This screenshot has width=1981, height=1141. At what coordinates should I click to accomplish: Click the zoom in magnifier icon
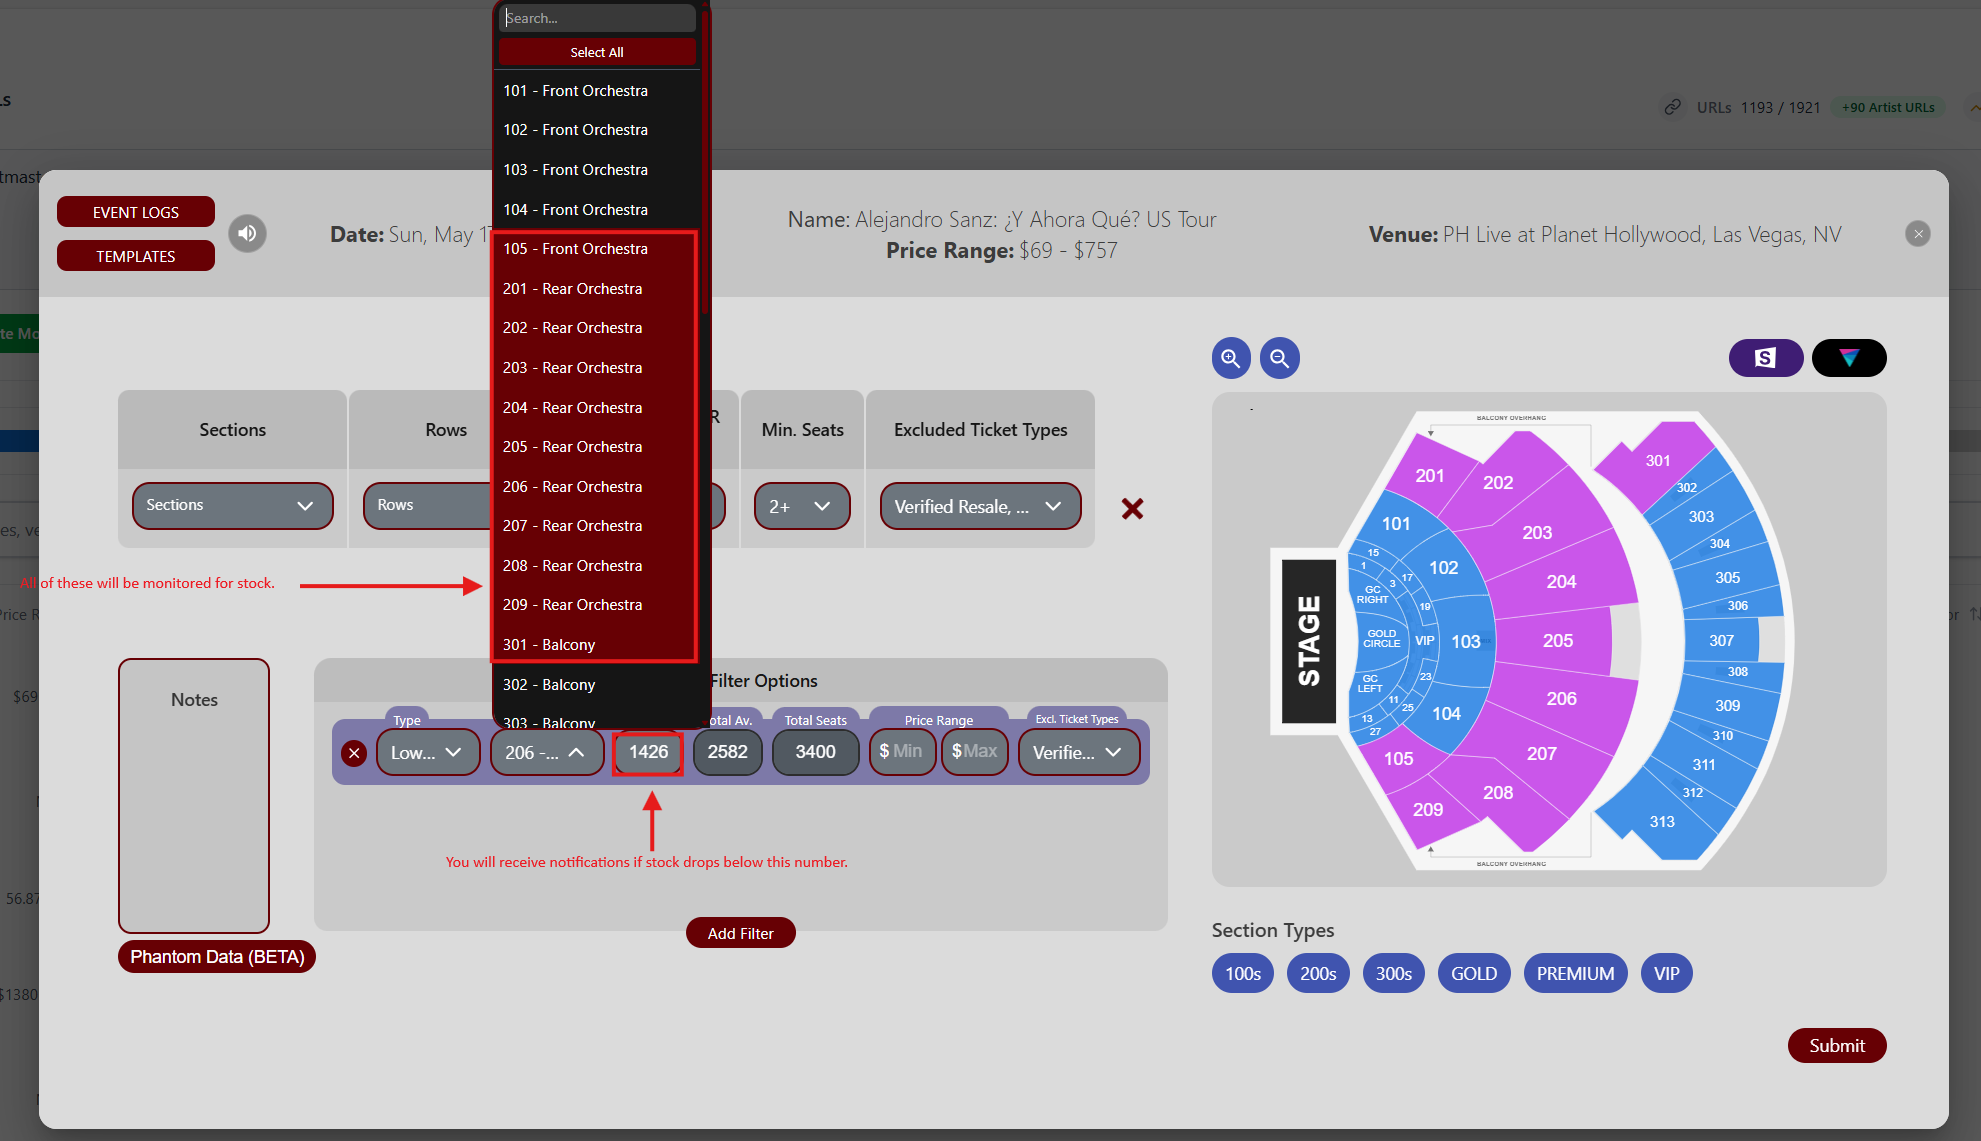coord(1231,358)
